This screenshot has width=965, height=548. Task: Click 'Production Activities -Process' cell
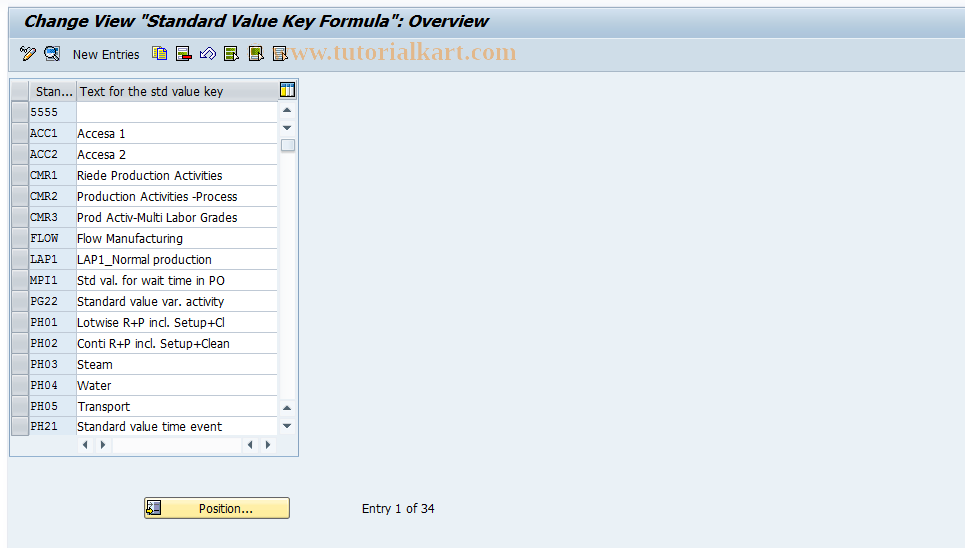click(177, 196)
